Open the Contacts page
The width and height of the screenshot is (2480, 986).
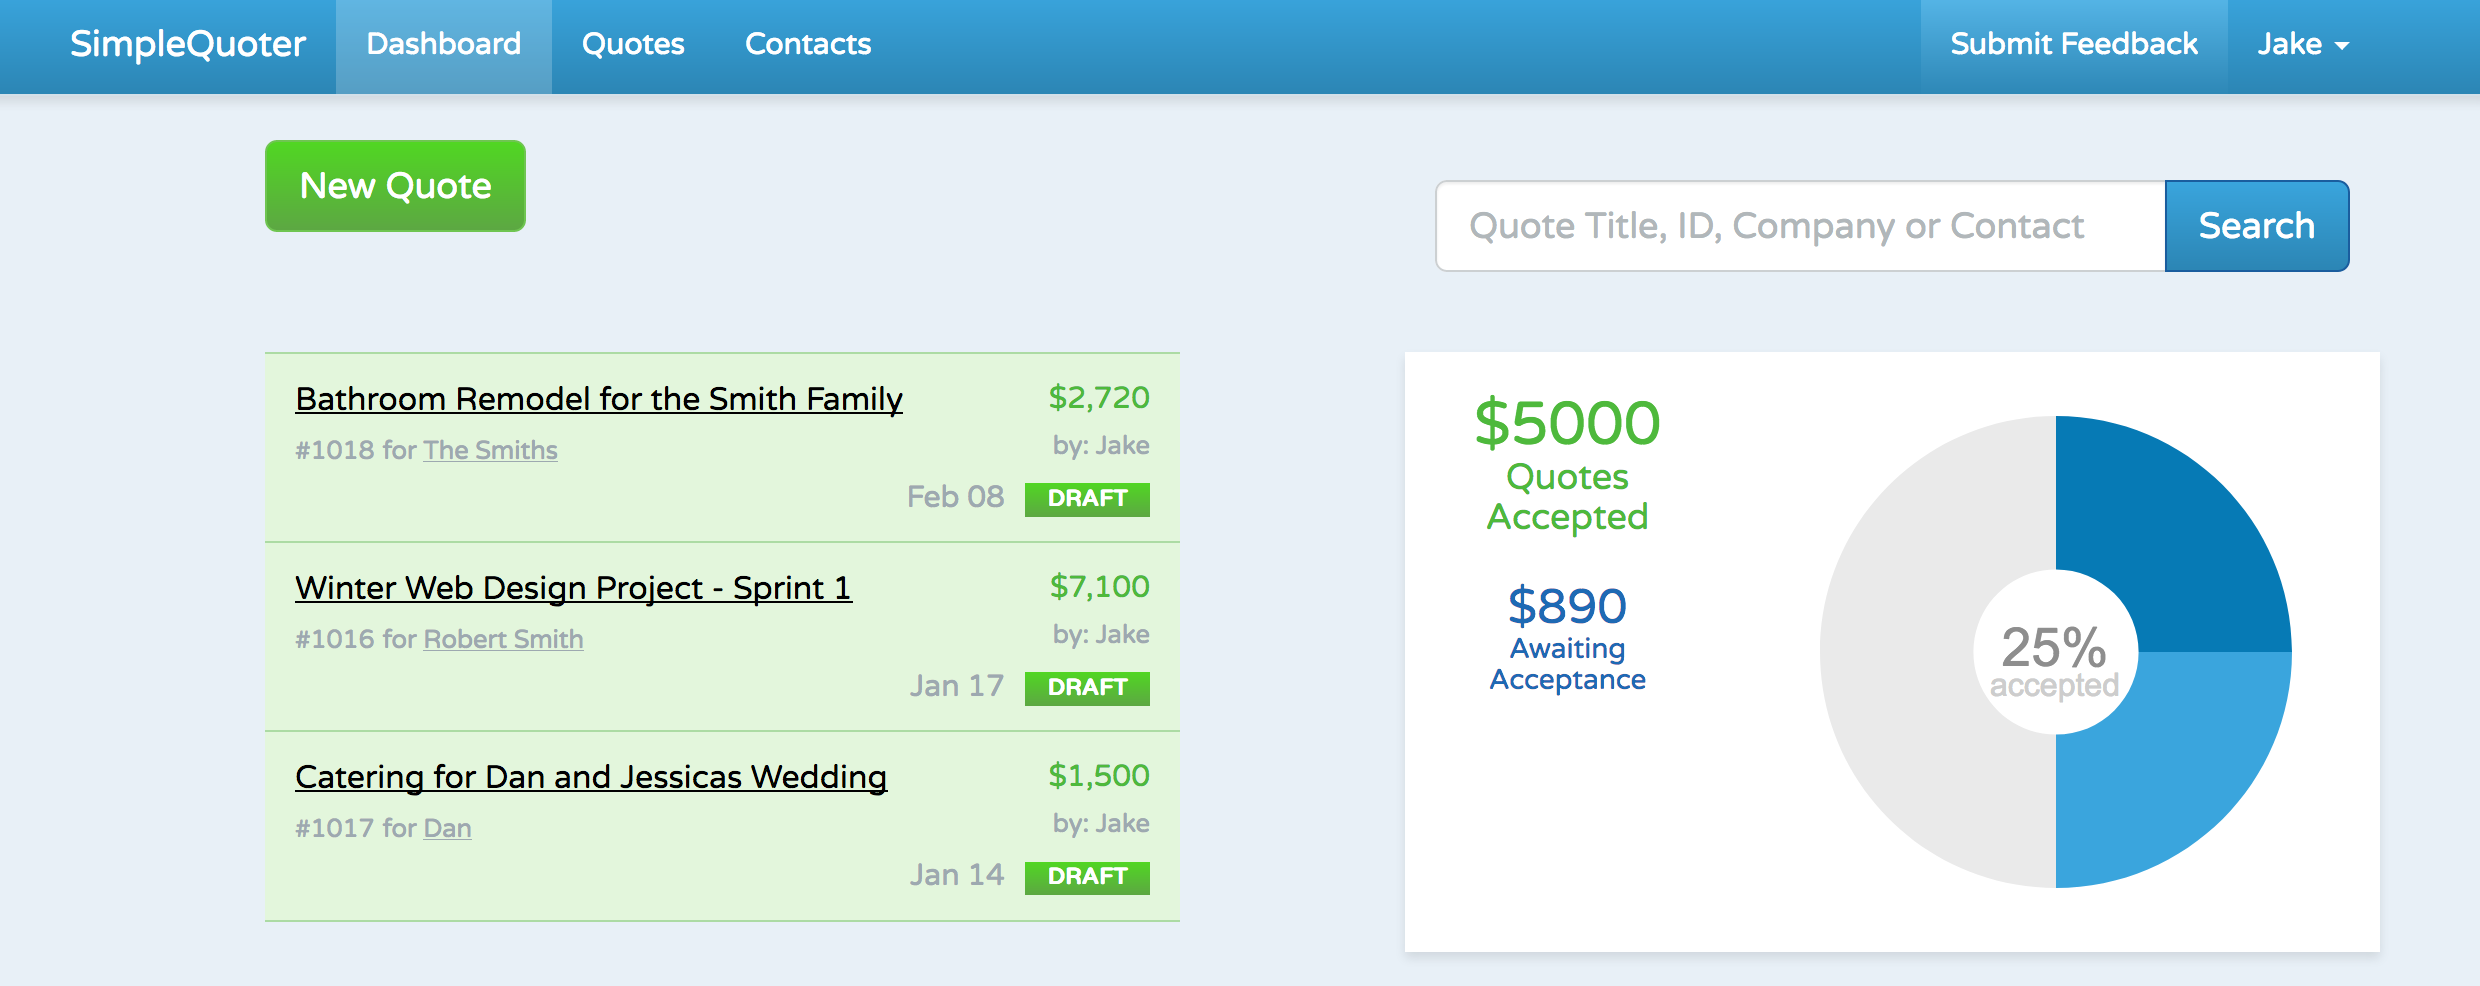(x=808, y=45)
